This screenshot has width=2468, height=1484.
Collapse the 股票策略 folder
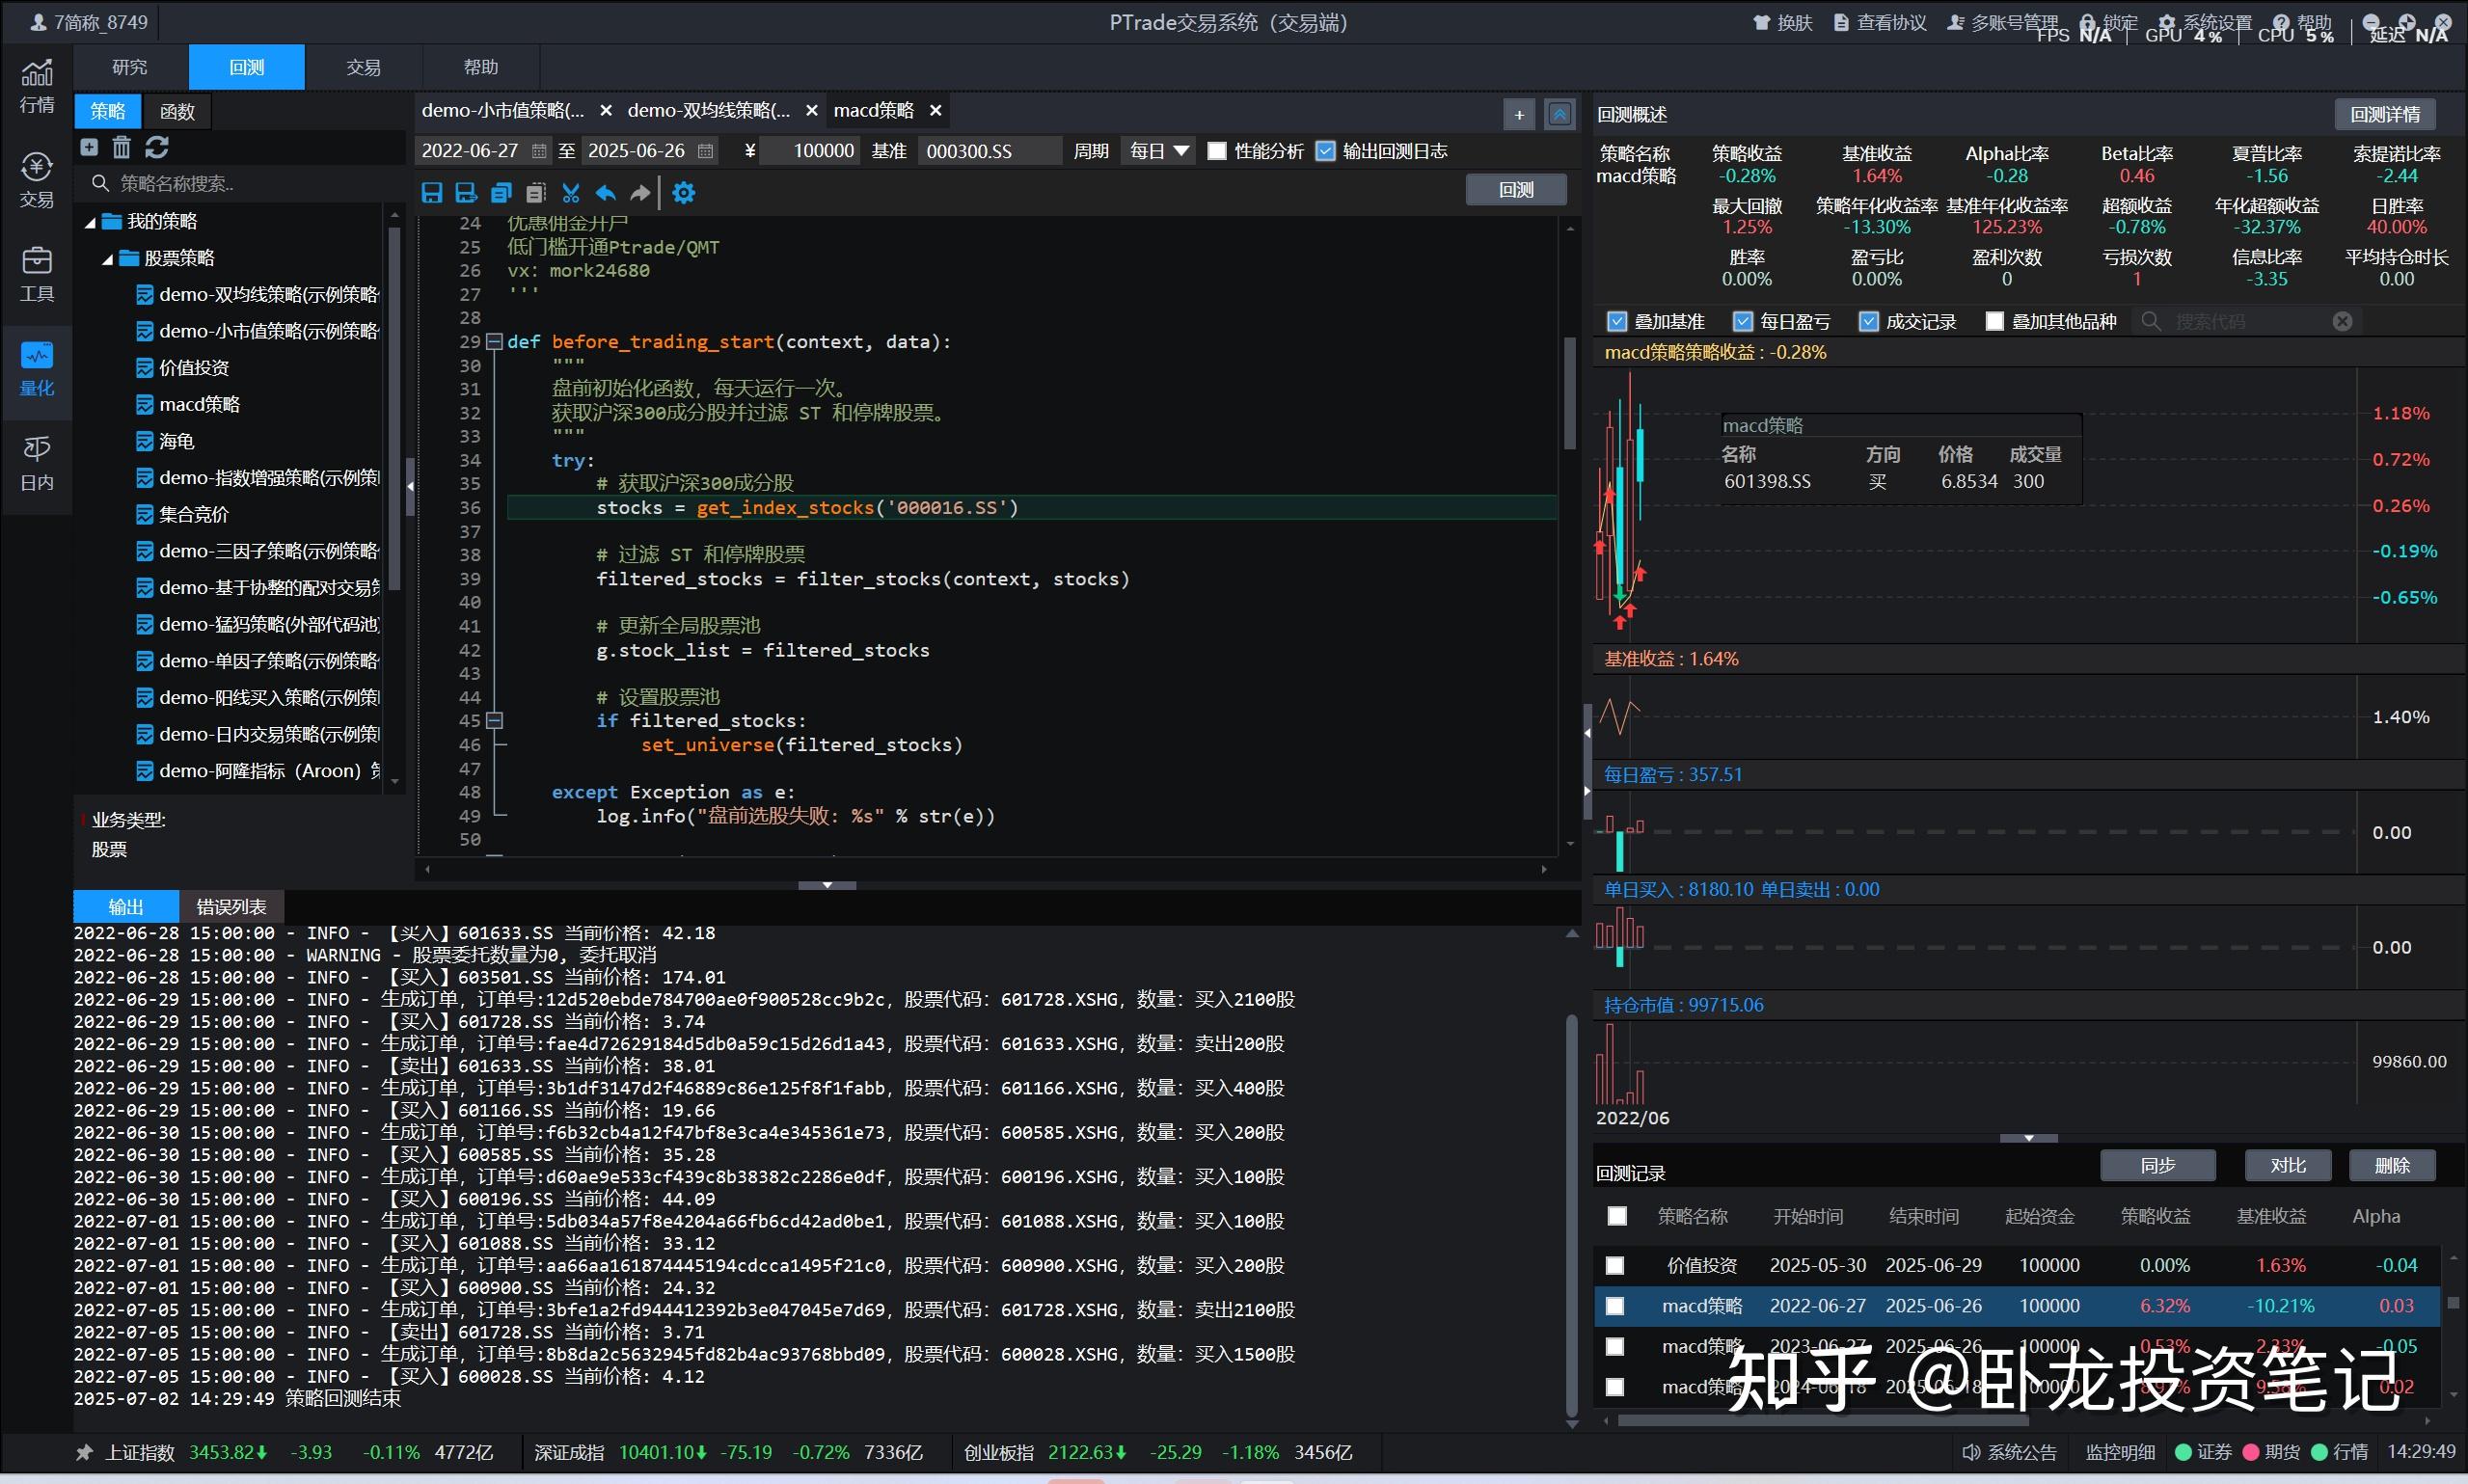107,259
